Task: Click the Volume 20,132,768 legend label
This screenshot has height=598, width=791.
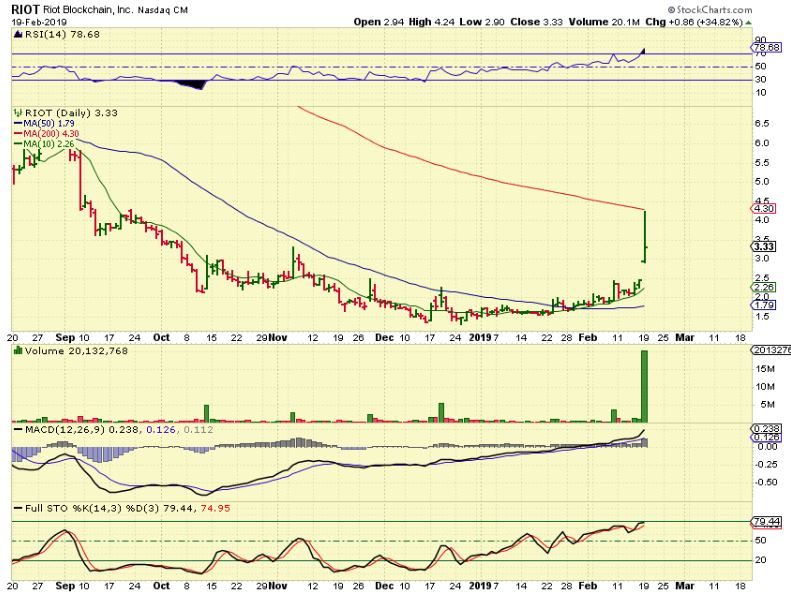Action: 76,351
